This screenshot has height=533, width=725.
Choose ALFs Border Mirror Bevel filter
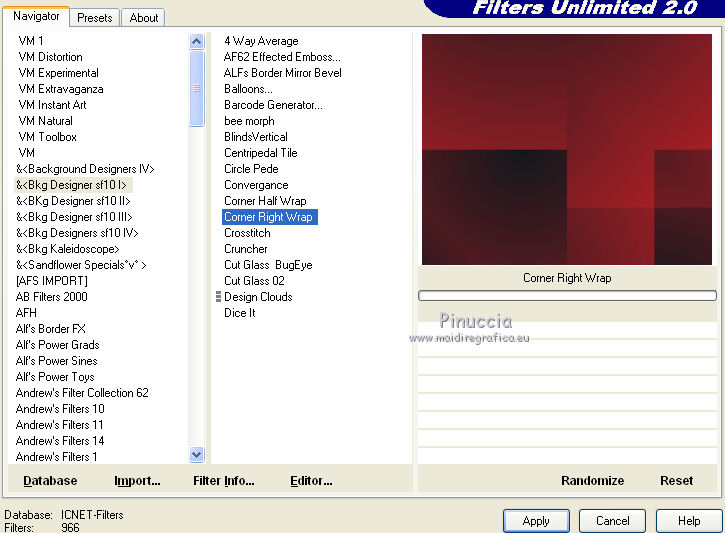tap(283, 73)
